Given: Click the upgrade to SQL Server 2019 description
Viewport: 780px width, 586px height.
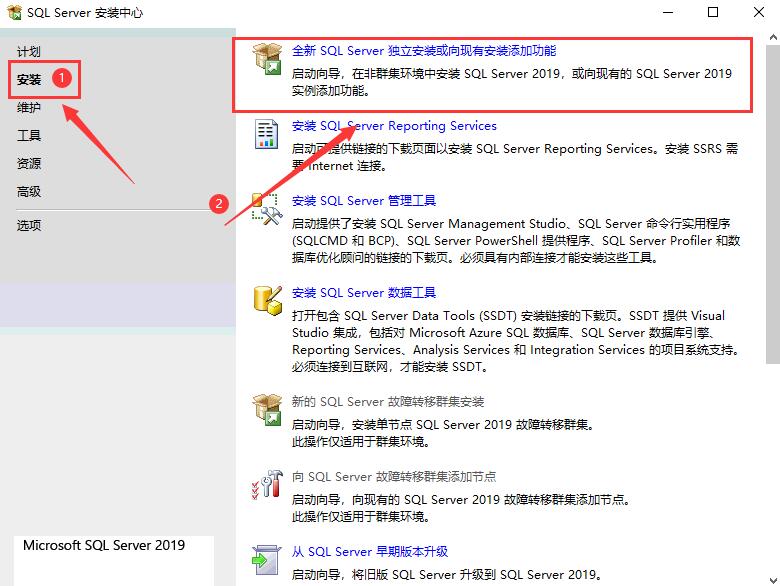Looking at the screenshot, I should pos(447,575).
